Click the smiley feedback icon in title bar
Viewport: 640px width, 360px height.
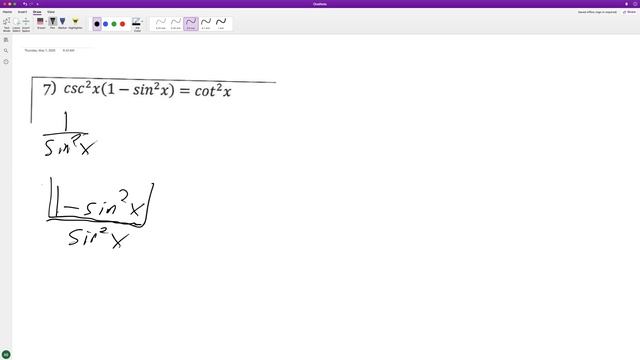tap(635, 4)
